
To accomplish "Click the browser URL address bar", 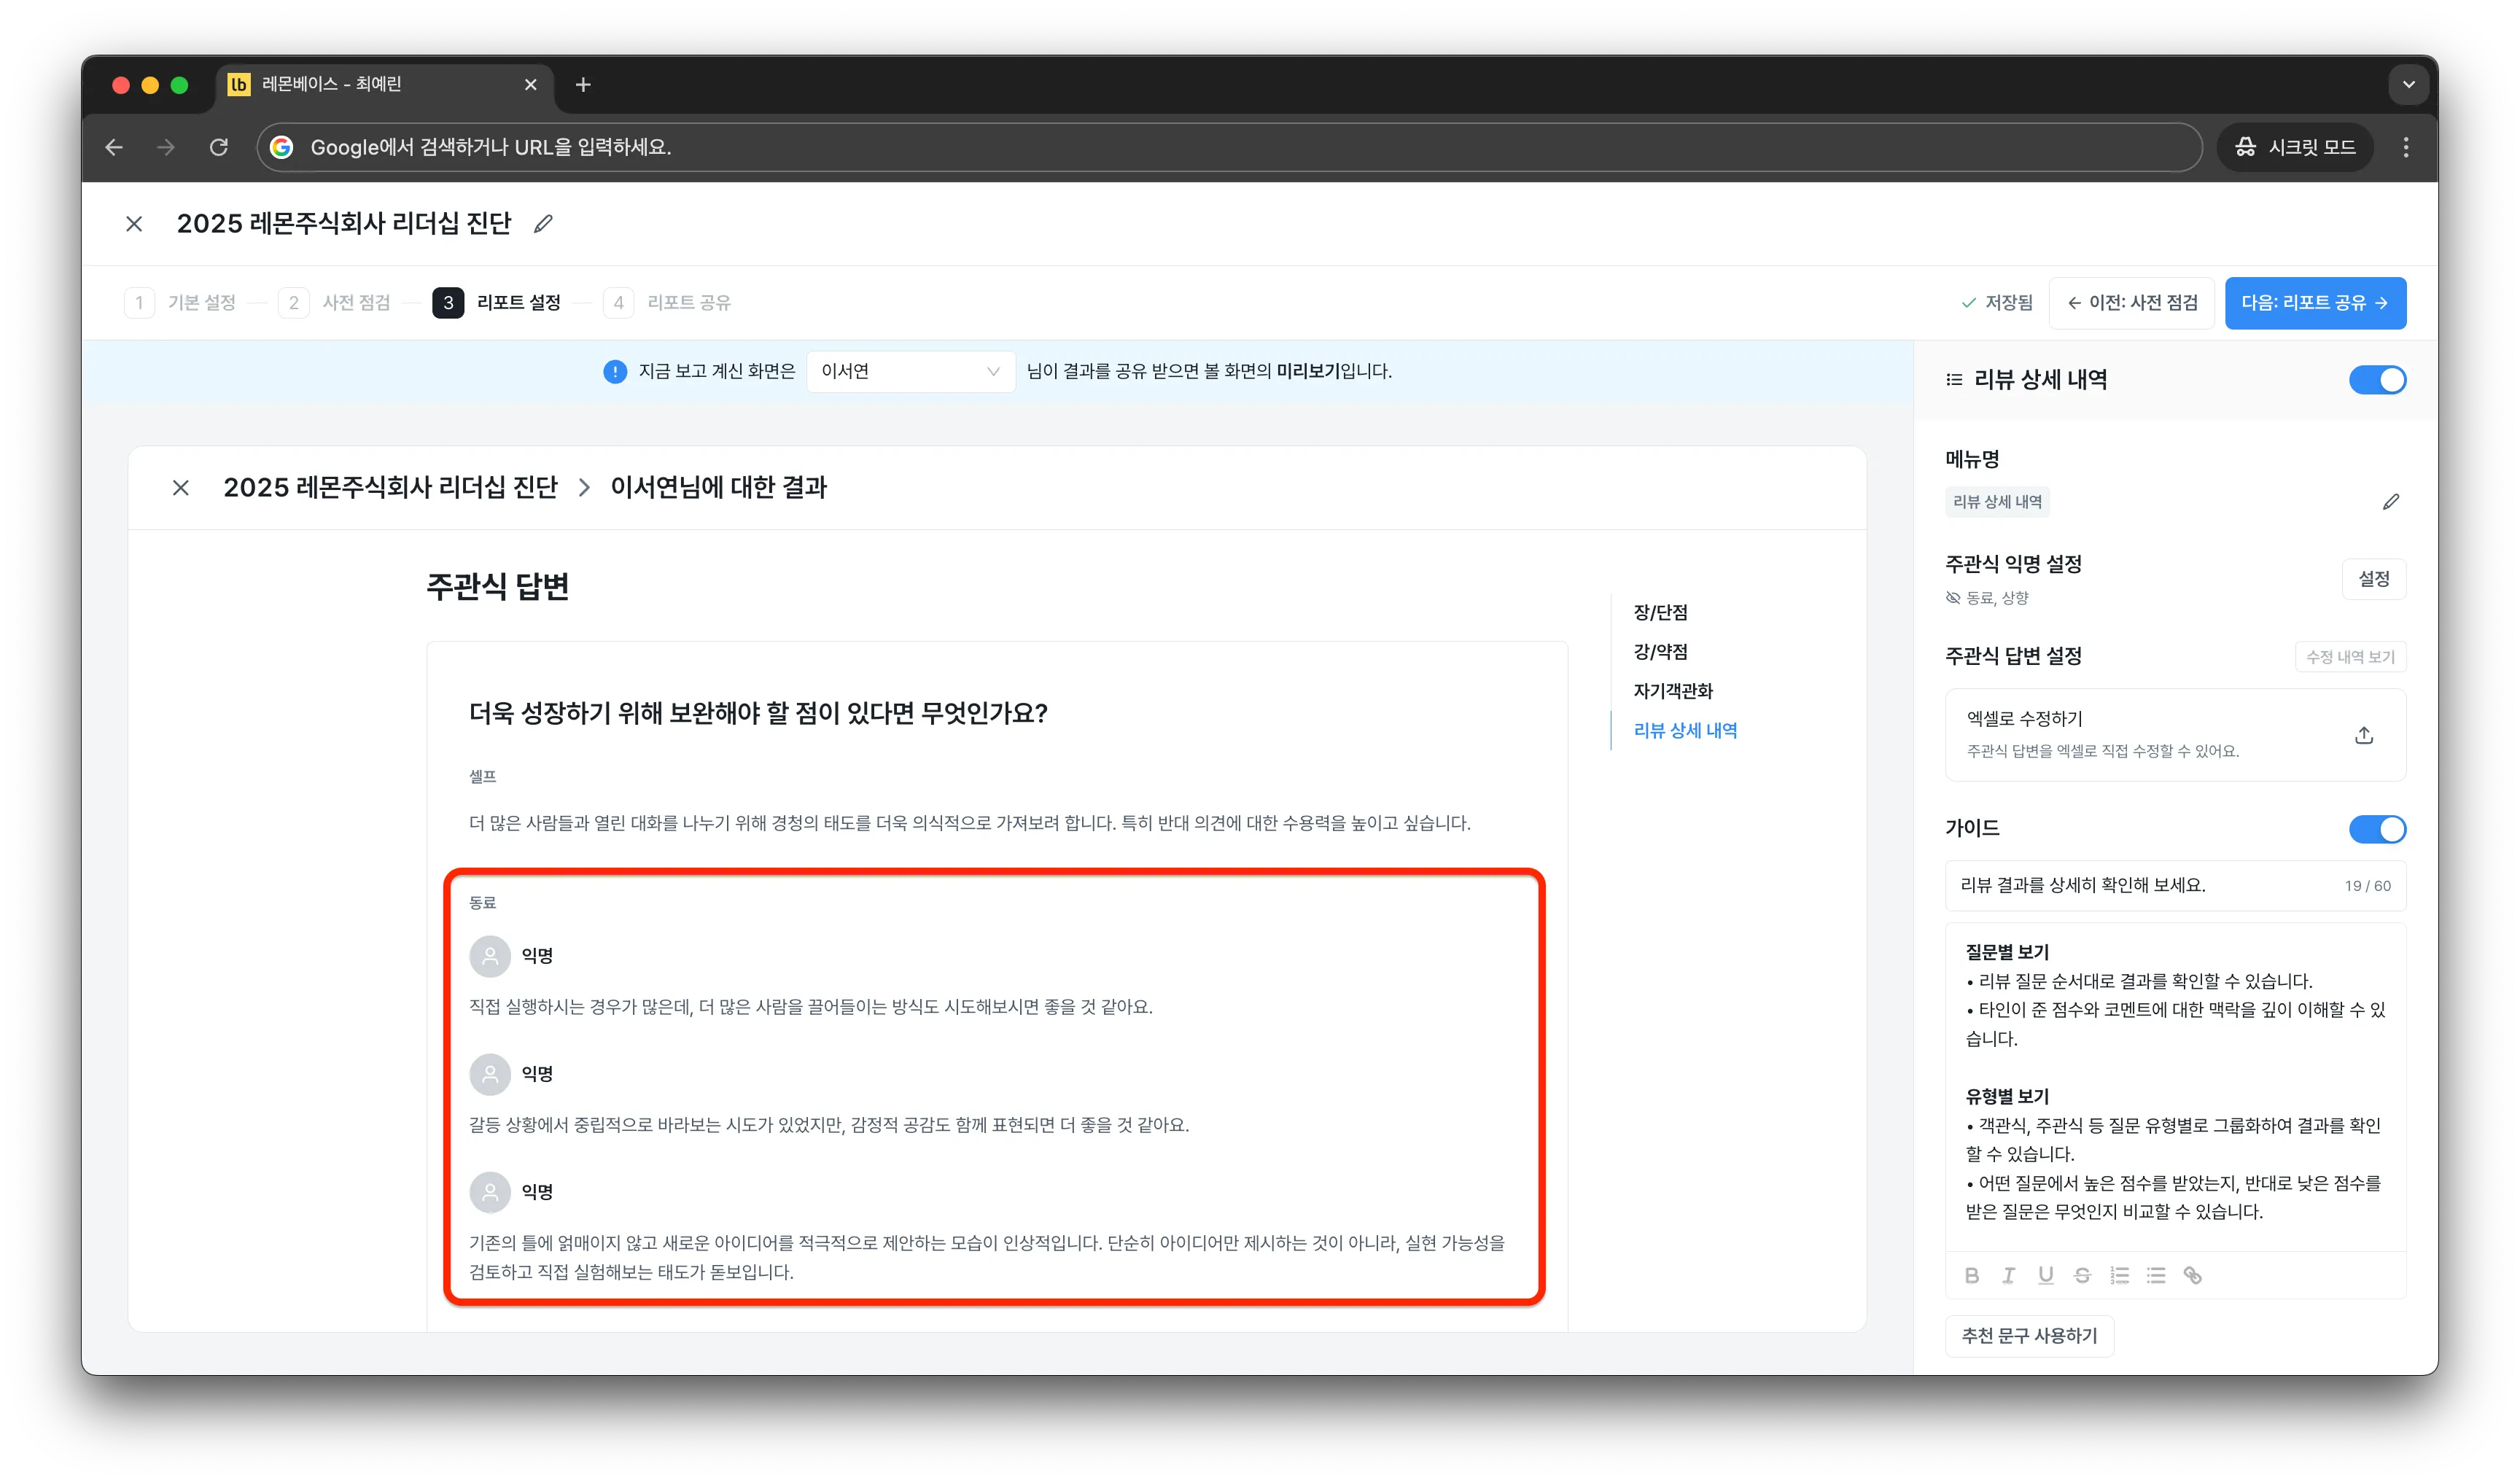I will pyautogui.click(x=1229, y=147).
